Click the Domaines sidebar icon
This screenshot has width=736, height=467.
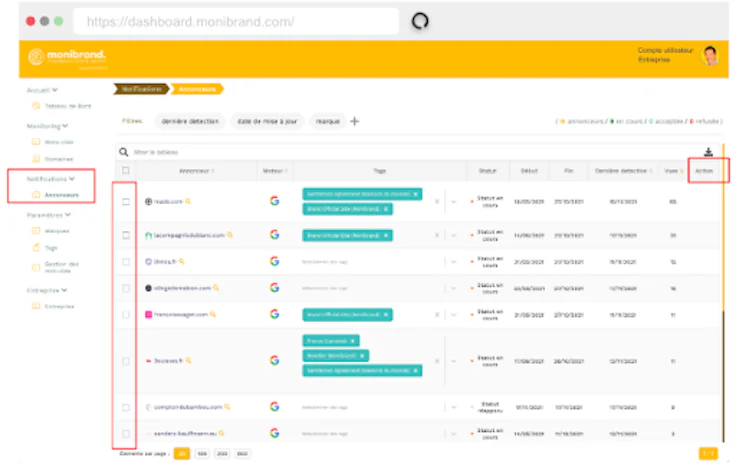(x=36, y=159)
